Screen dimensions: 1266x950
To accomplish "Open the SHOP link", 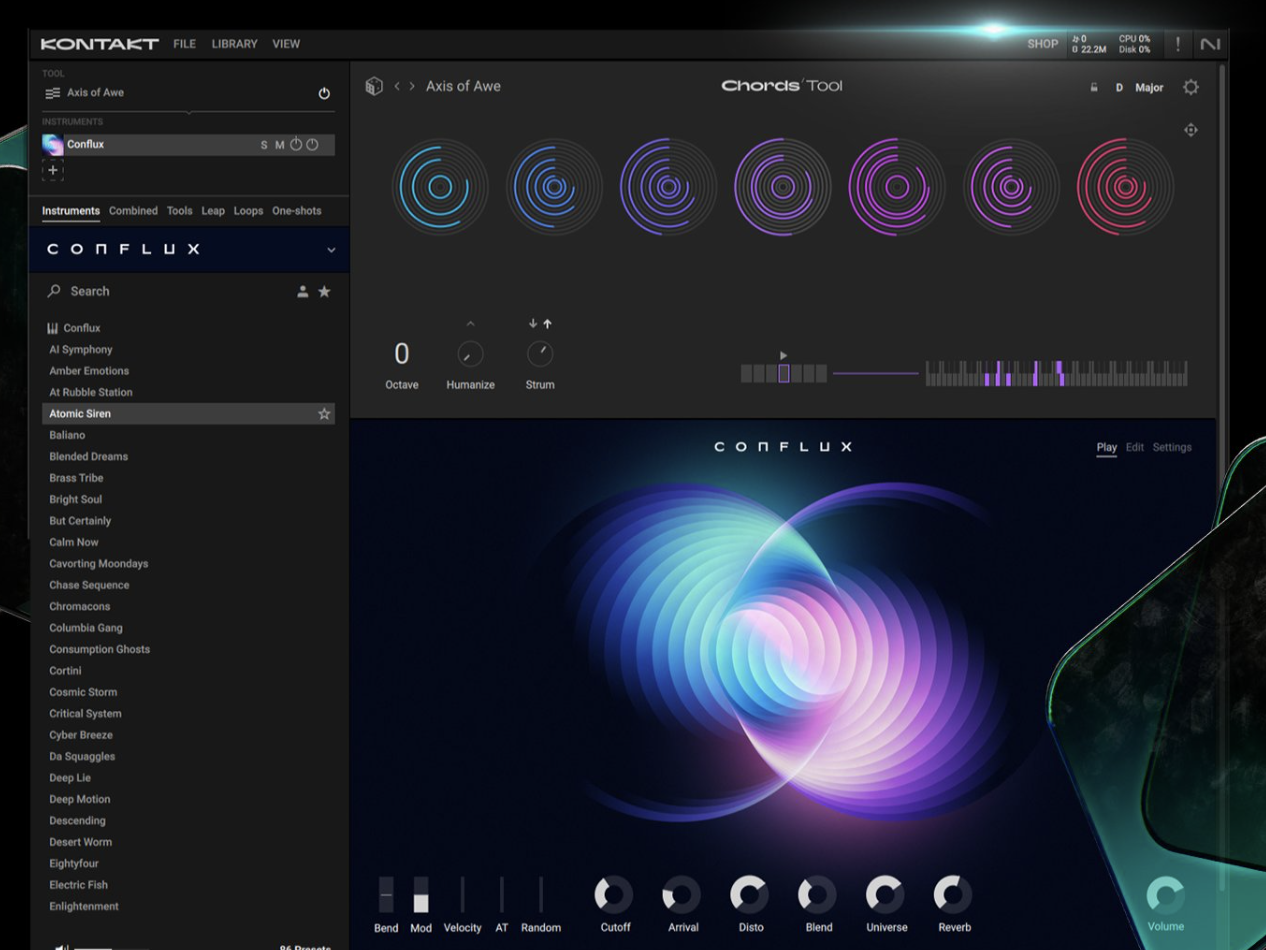I will (x=1042, y=44).
